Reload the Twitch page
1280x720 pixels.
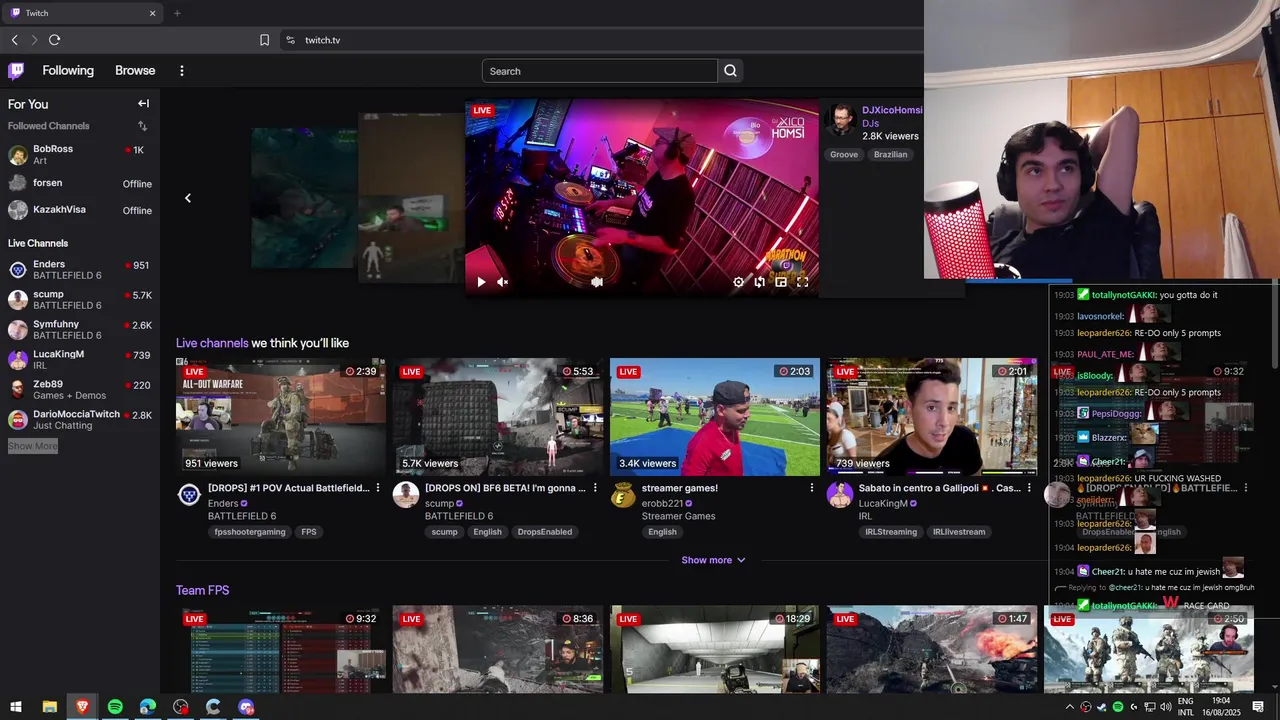[x=54, y=40]
